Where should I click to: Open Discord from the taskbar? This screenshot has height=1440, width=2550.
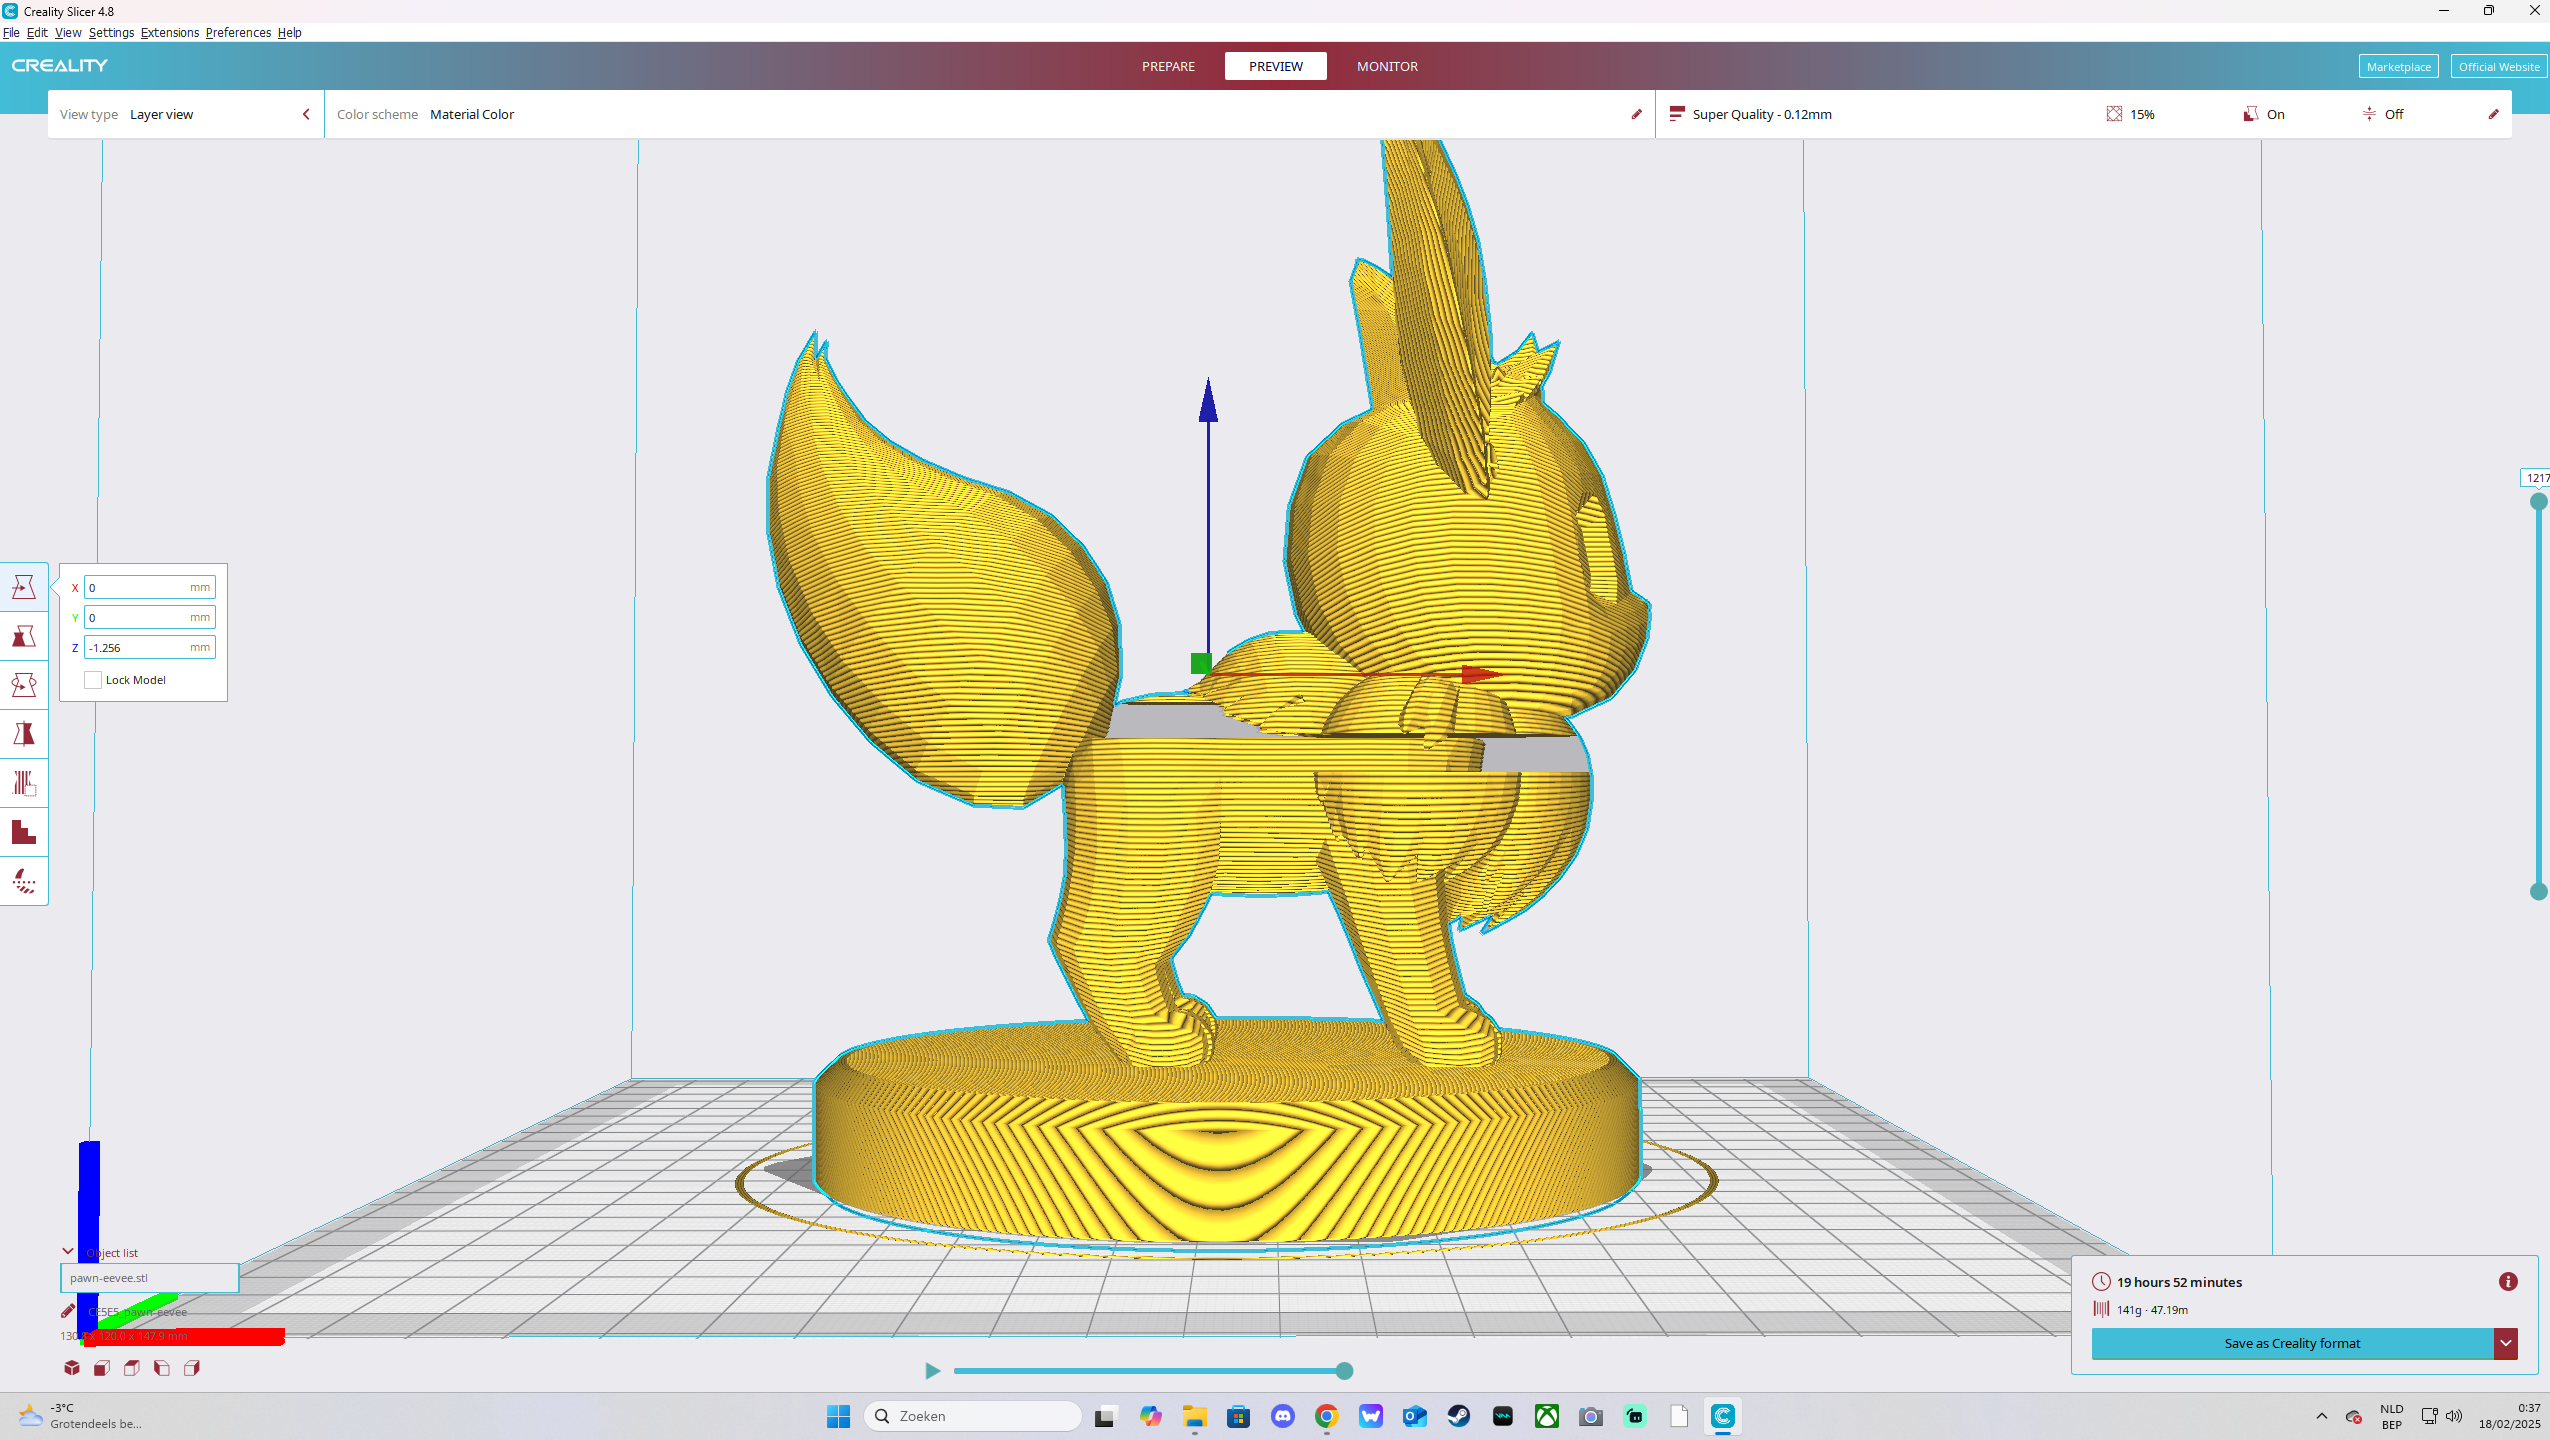(1283, 1416)
